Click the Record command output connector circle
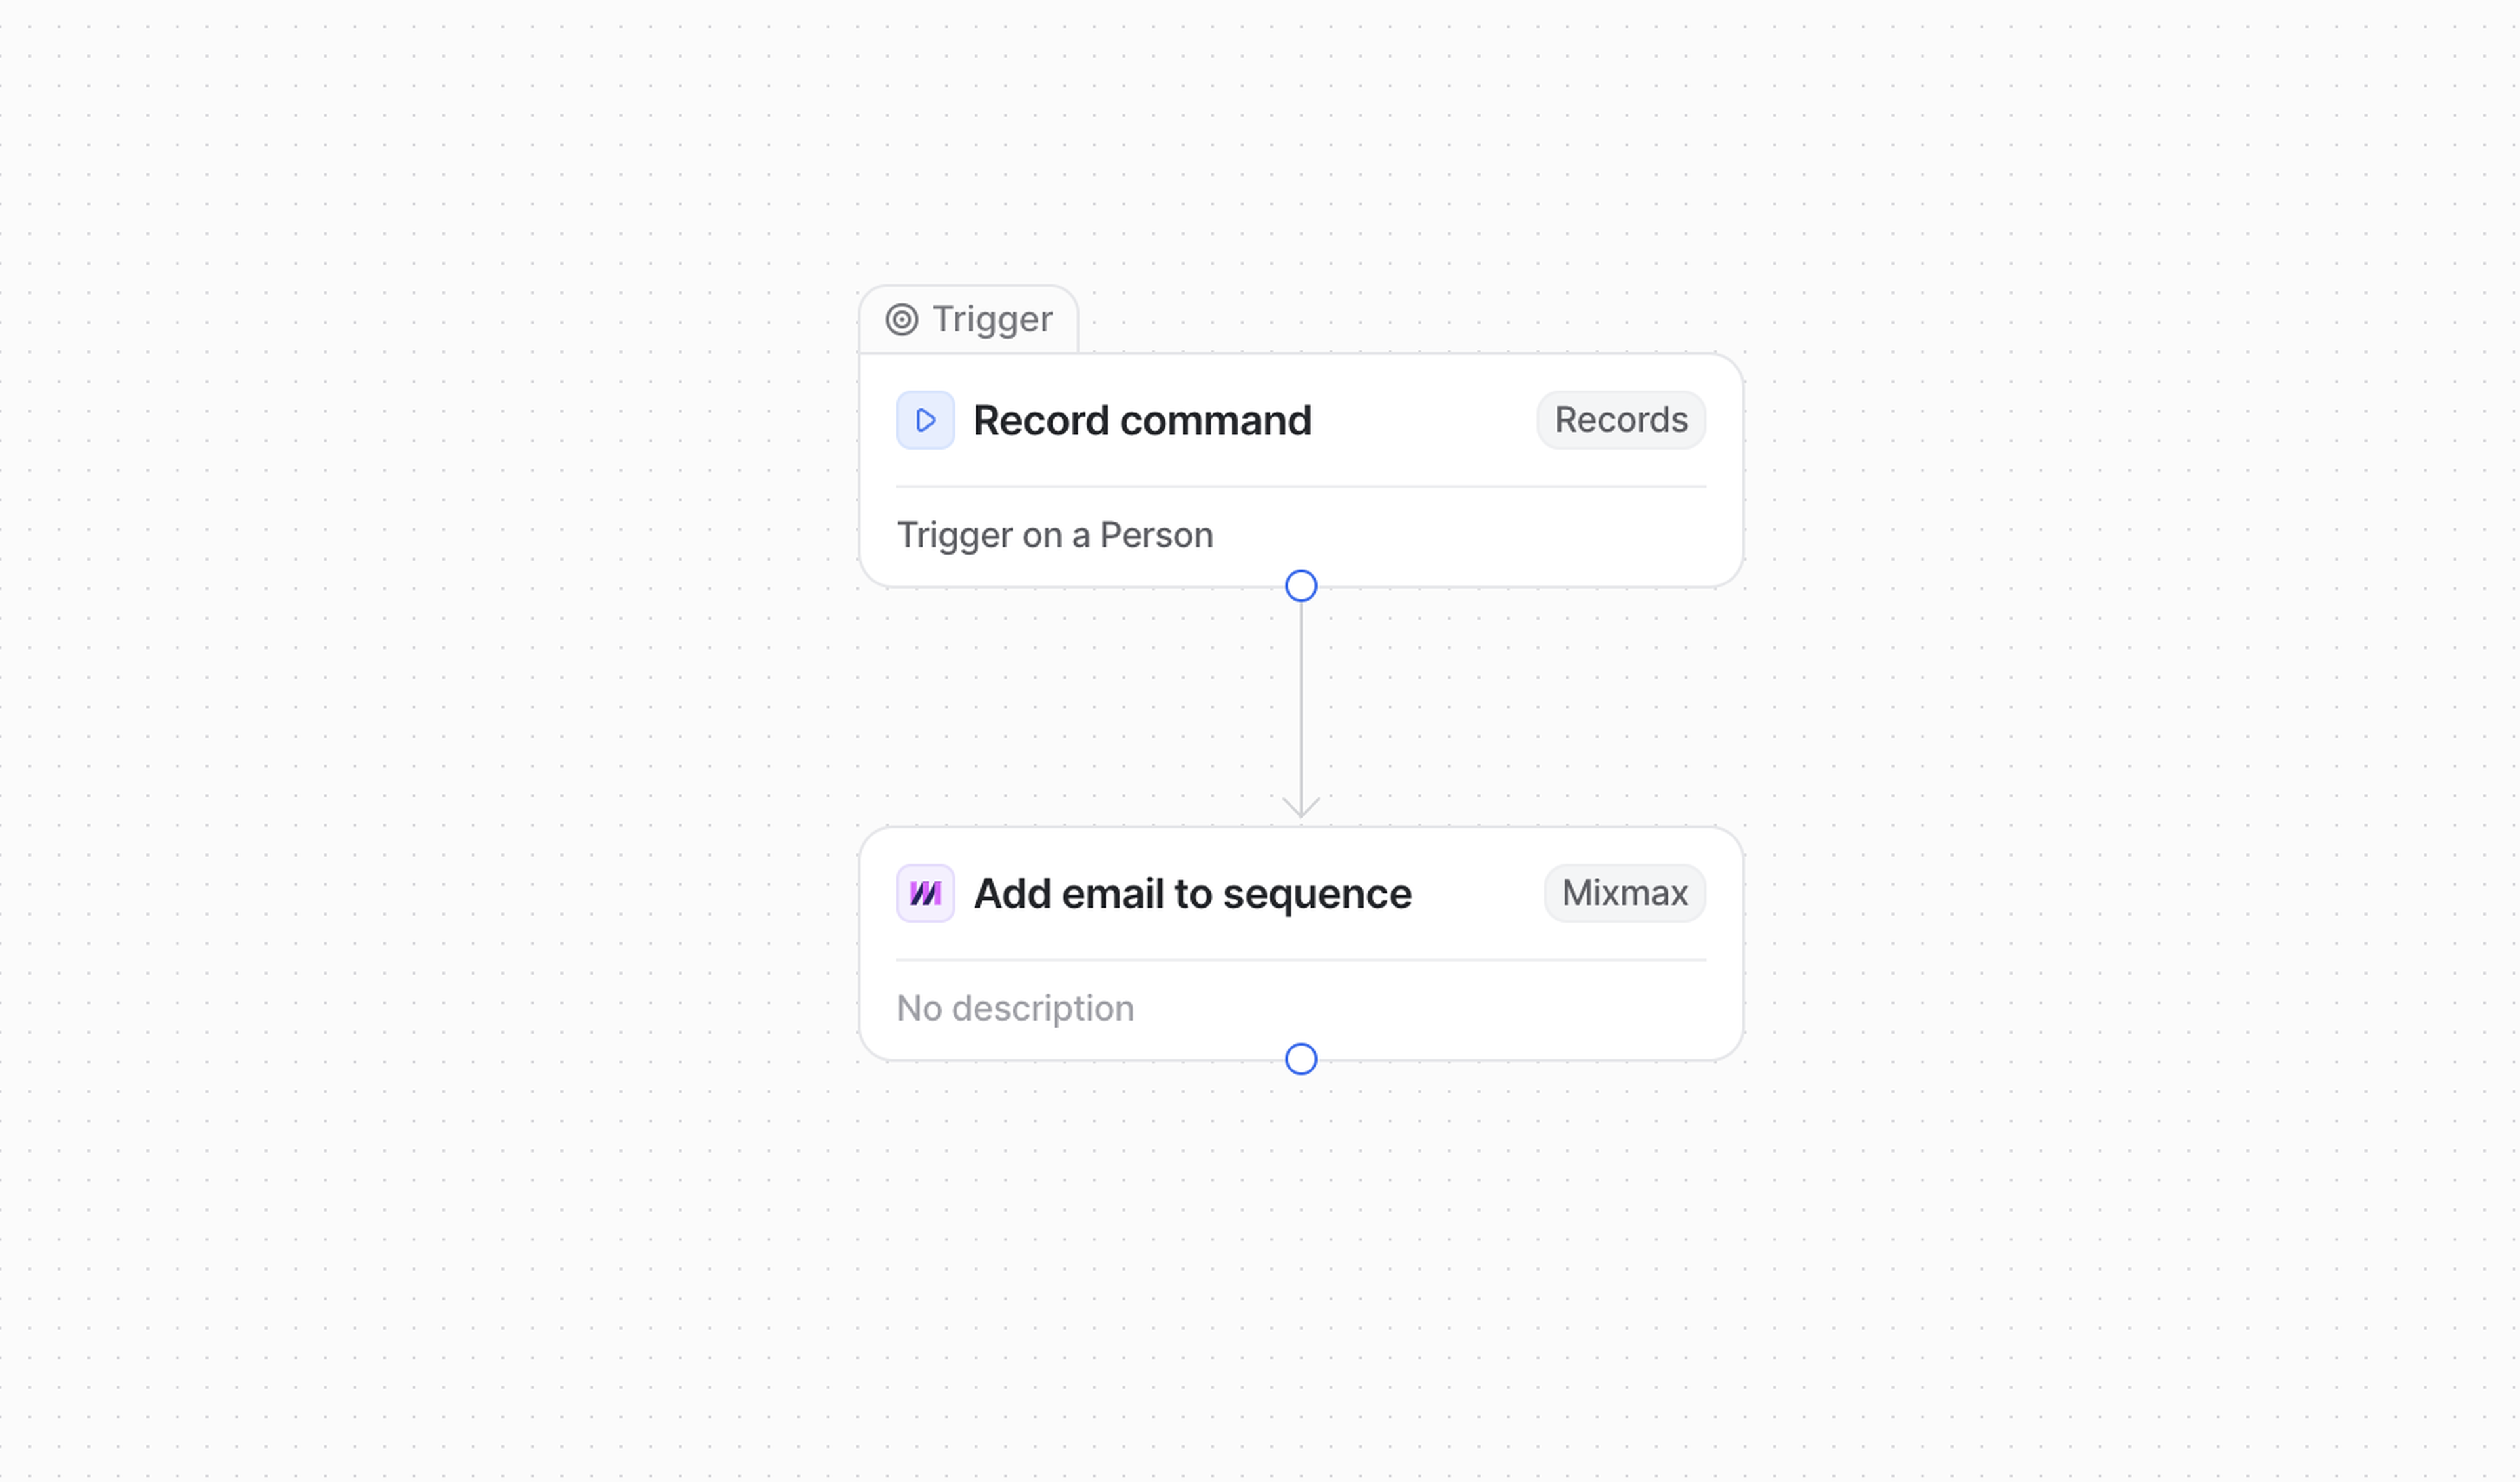Image resolution: width=2520 pixels, height=1482 pixels. click(1300, 586)
